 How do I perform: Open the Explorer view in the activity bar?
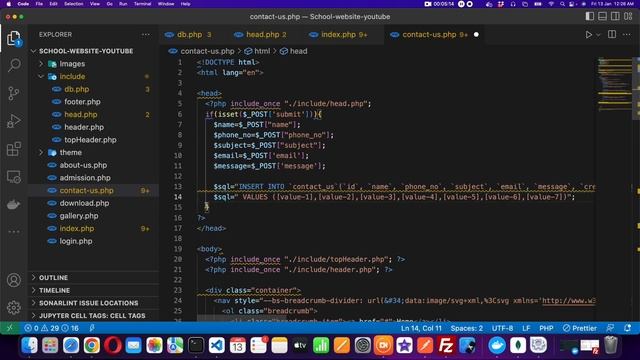click(13, 39)
